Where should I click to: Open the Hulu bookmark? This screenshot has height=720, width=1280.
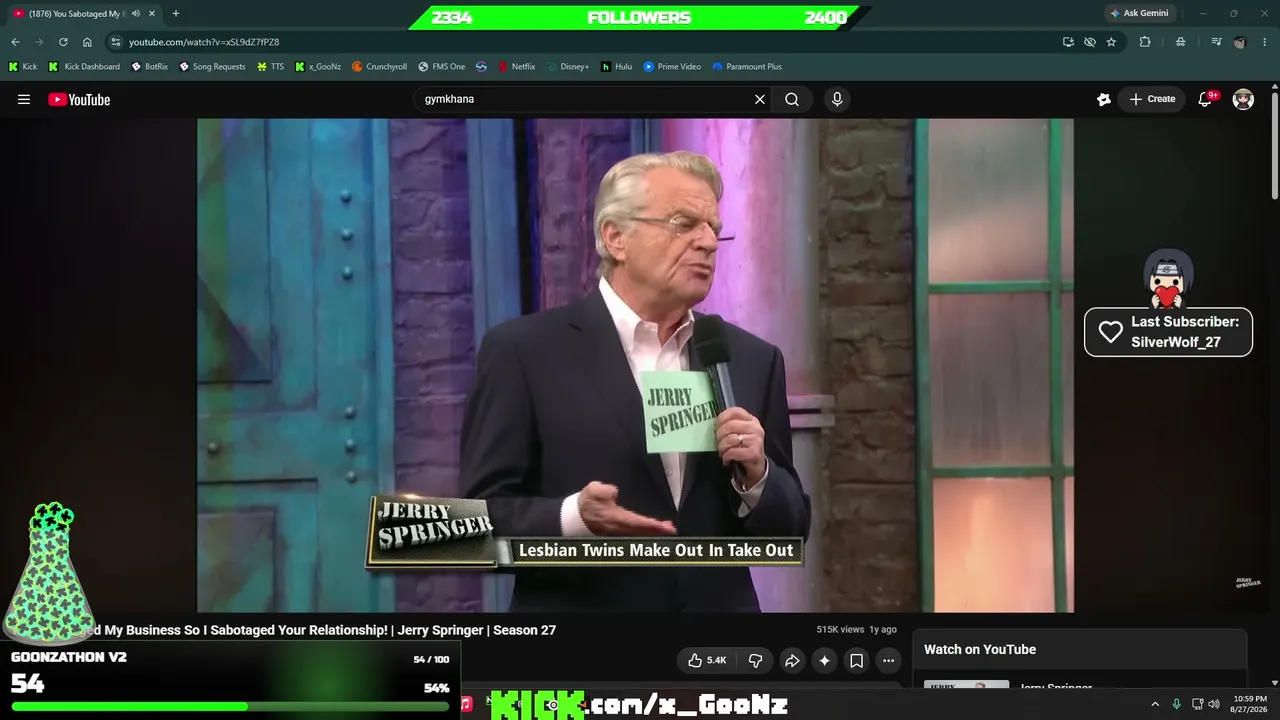pos(617,67)
